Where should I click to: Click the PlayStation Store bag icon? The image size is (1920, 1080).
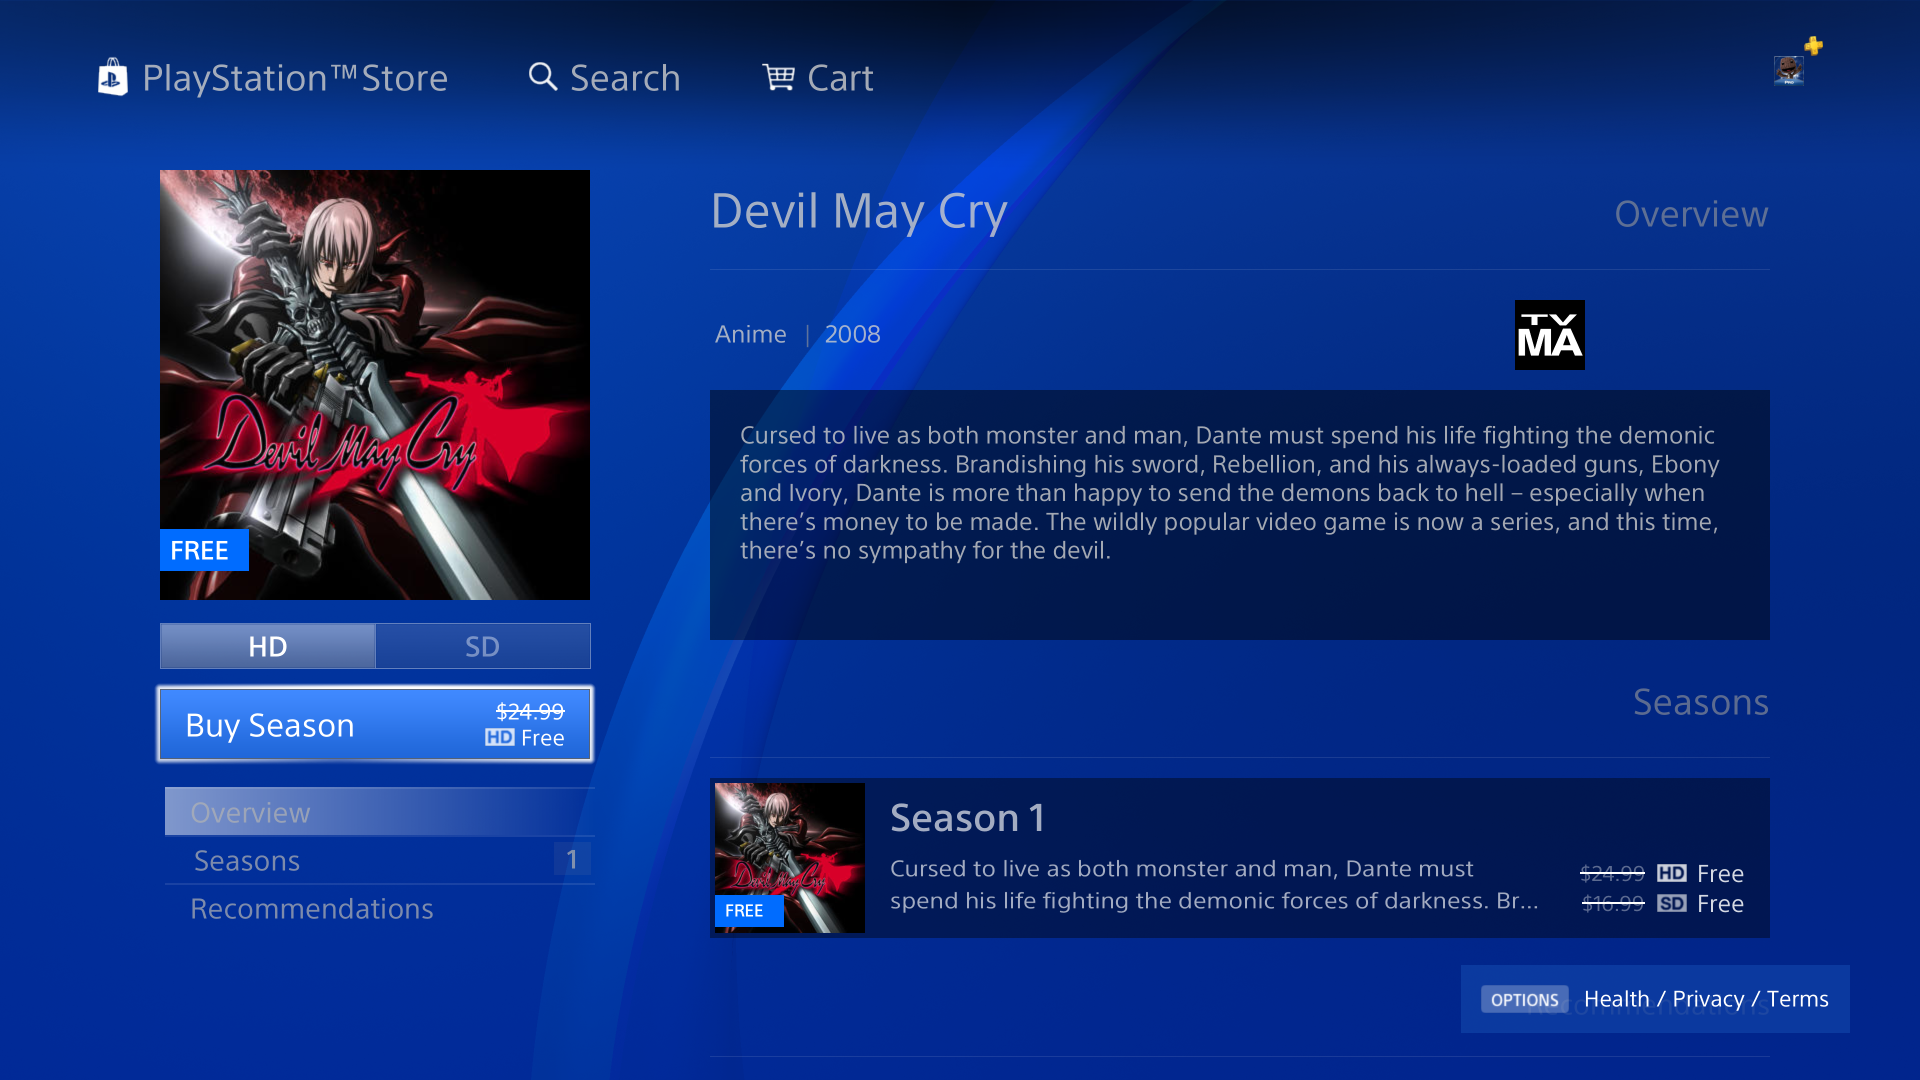coord(112,77)
